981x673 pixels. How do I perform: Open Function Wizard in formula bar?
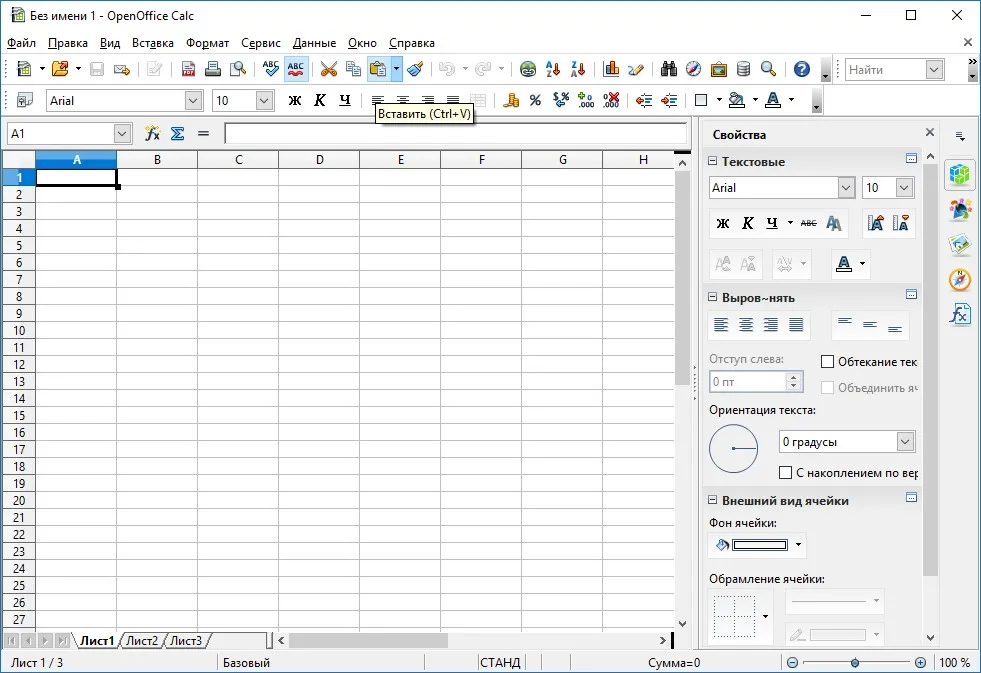click(152, 133)
